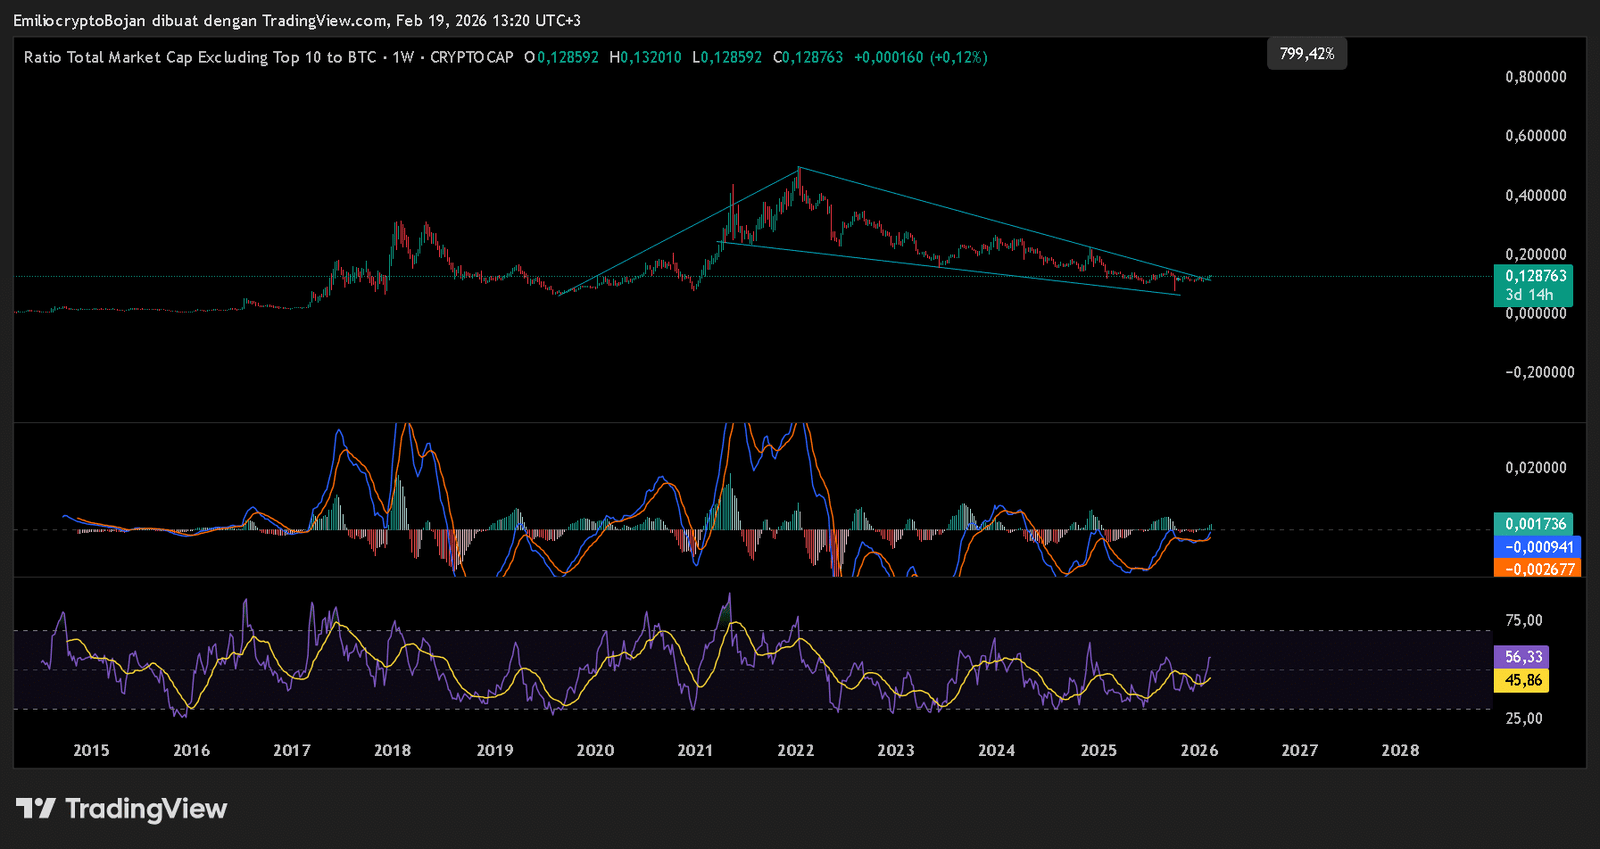Click the closing price value C0,128763
Viewport: 1600px width, 849px height.
pos(808,58)
